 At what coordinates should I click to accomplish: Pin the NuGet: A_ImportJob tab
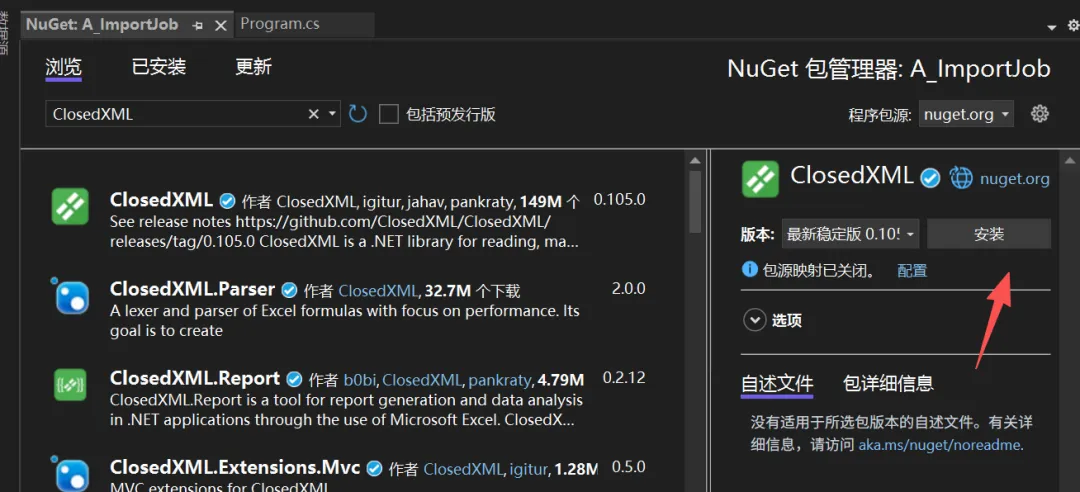pos(198,25)
